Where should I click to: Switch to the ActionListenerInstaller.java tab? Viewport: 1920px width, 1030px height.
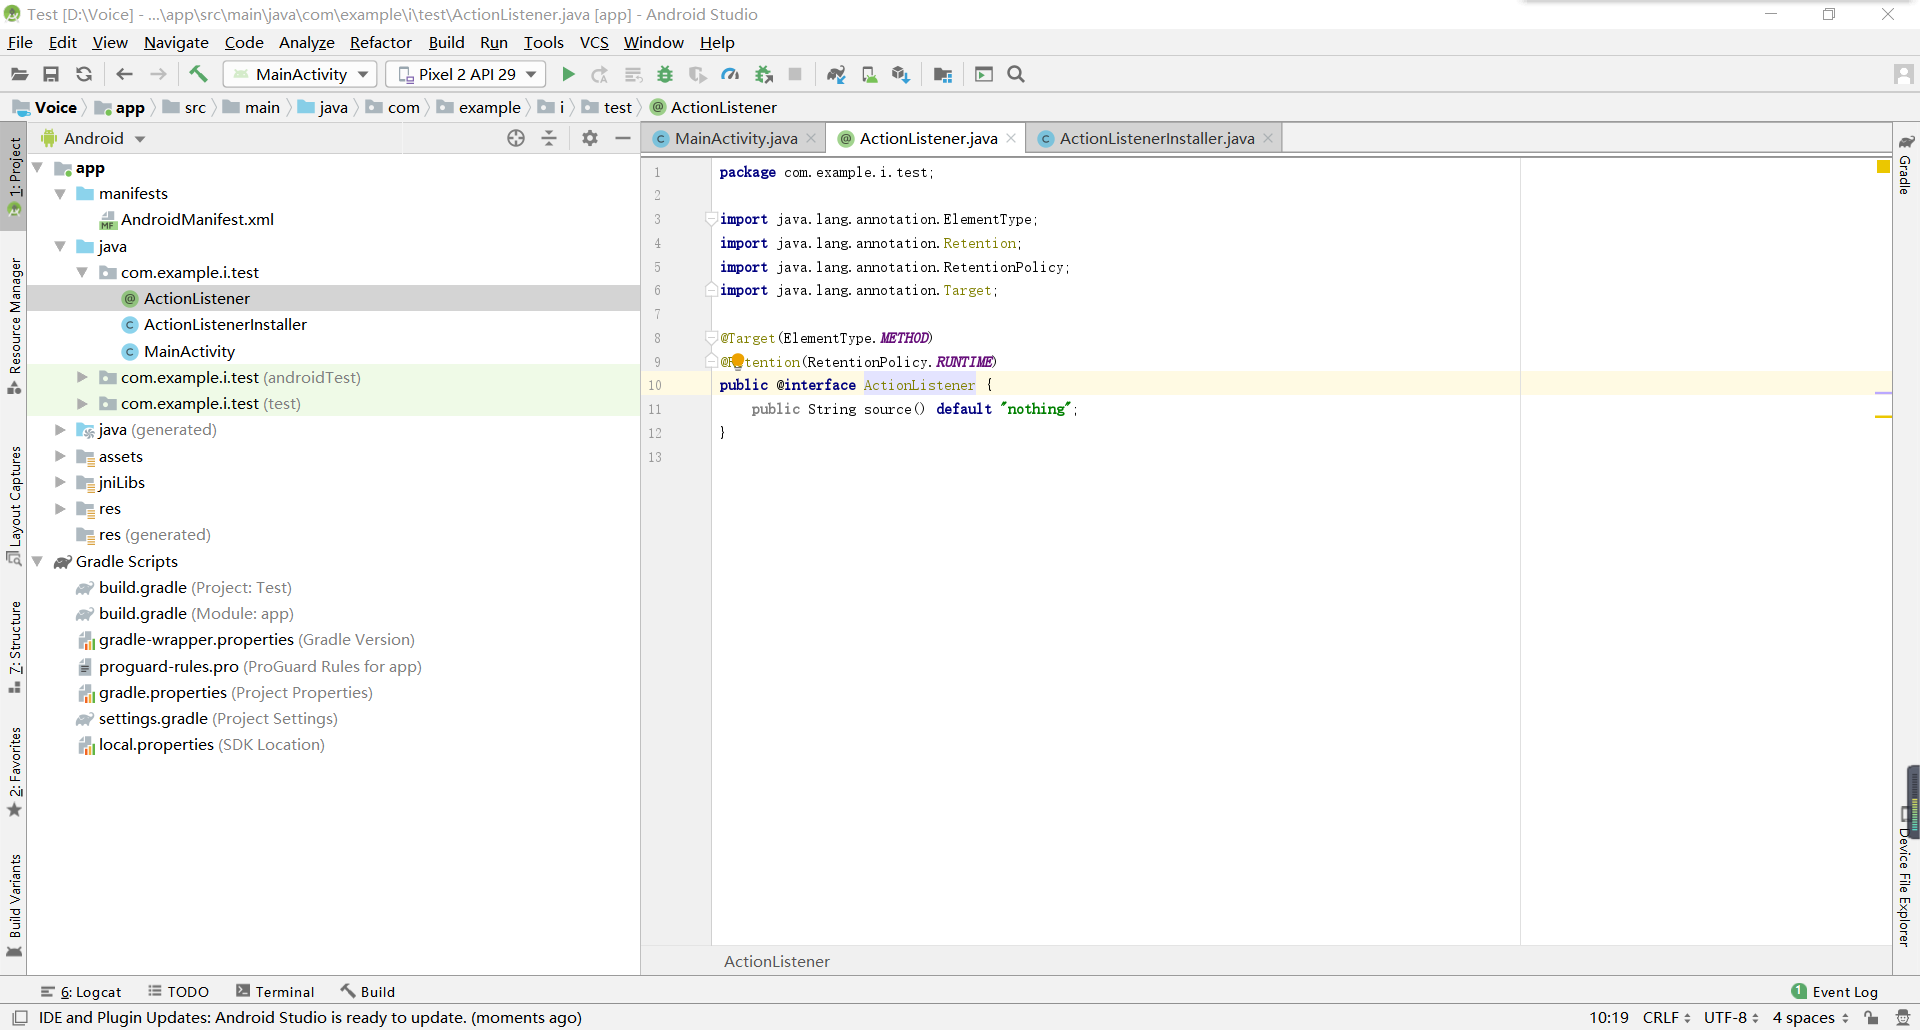point(1156,138)
